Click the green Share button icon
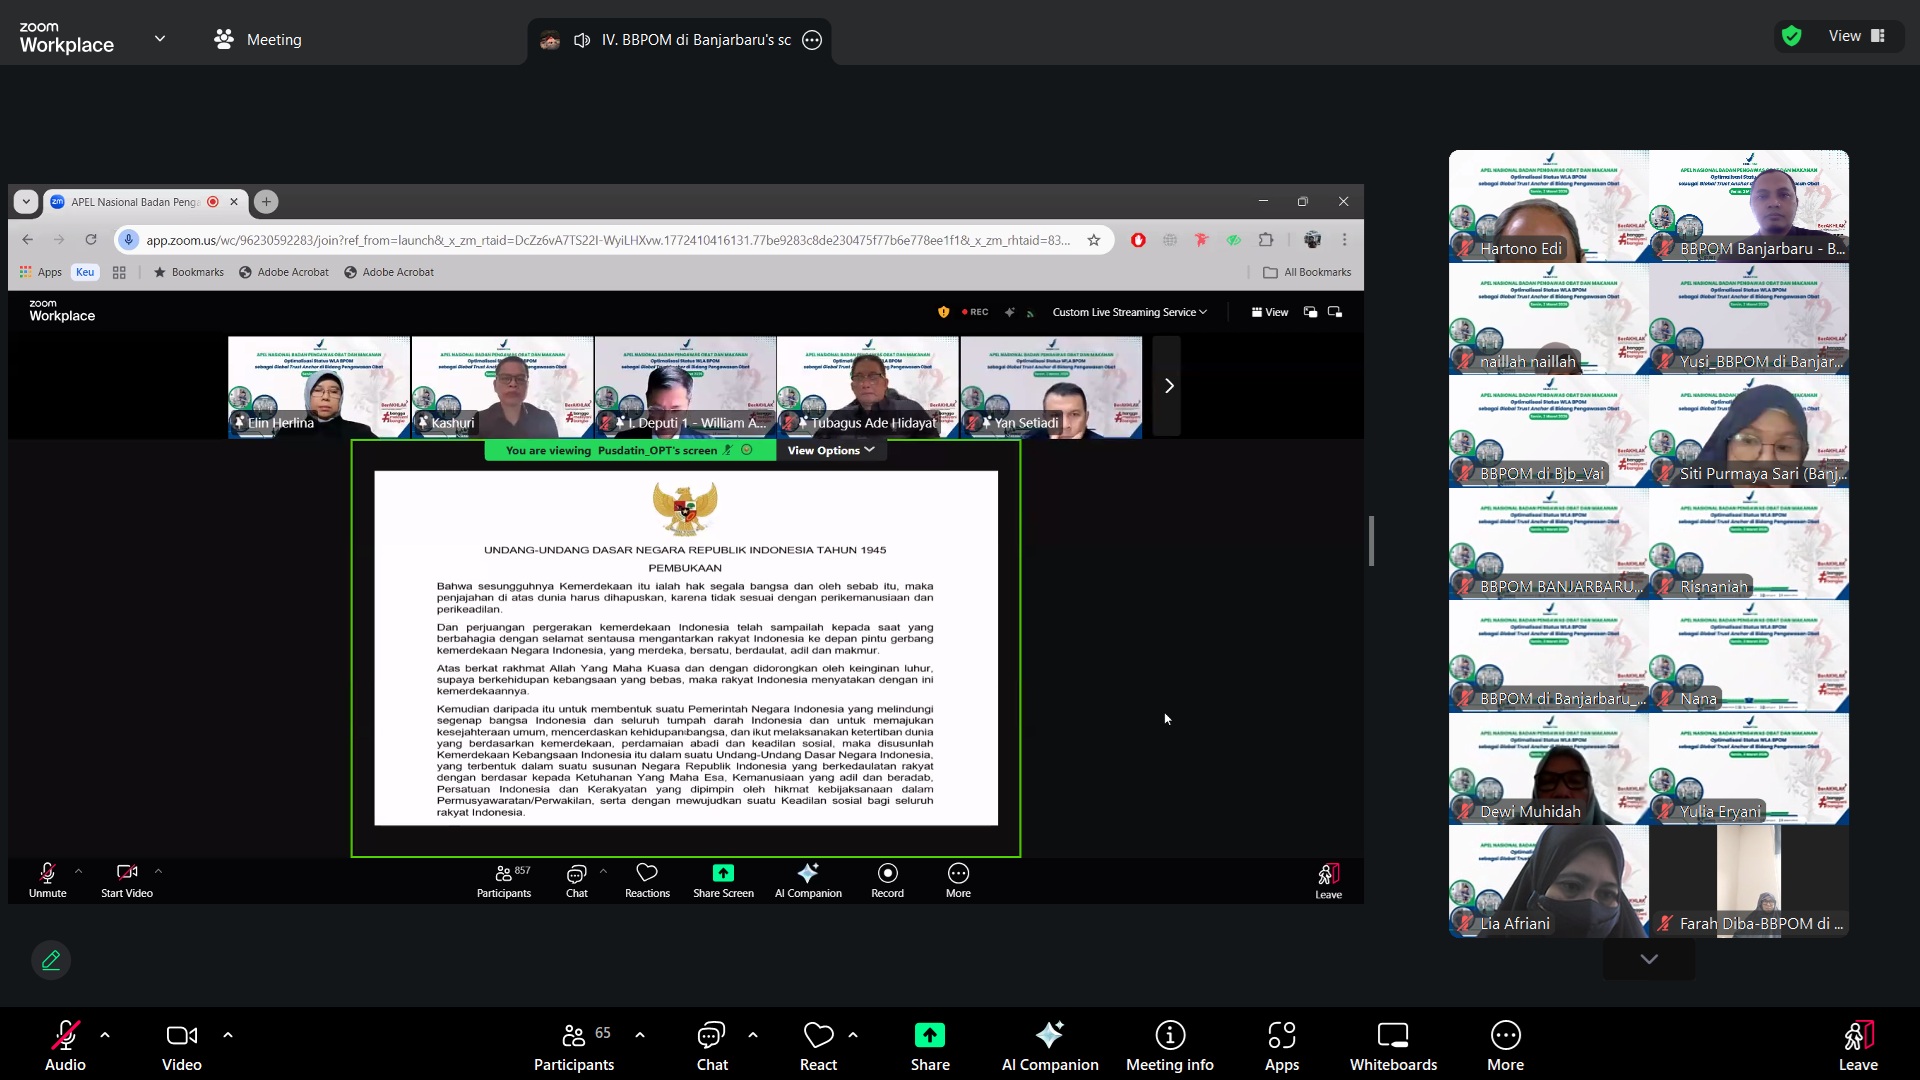The height and width of the screenshot is (1080, 1920). 929,1036
